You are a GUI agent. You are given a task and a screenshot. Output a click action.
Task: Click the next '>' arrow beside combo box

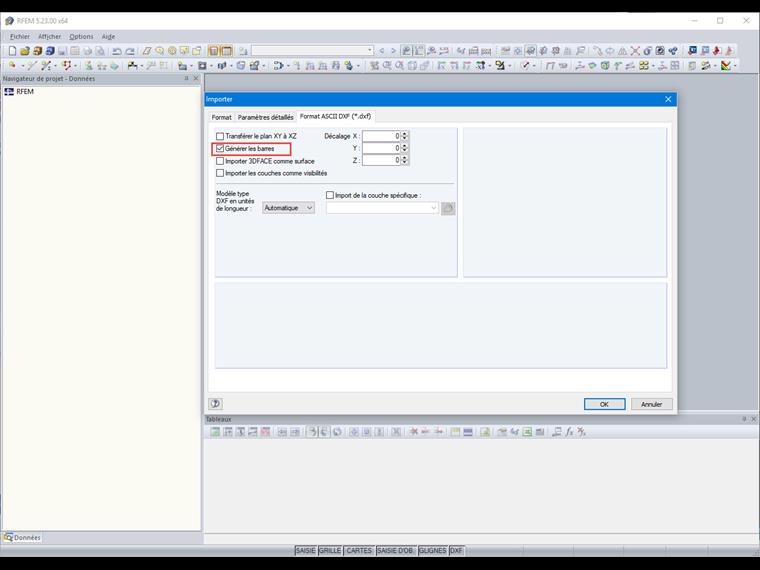click(x=393, y=51)
